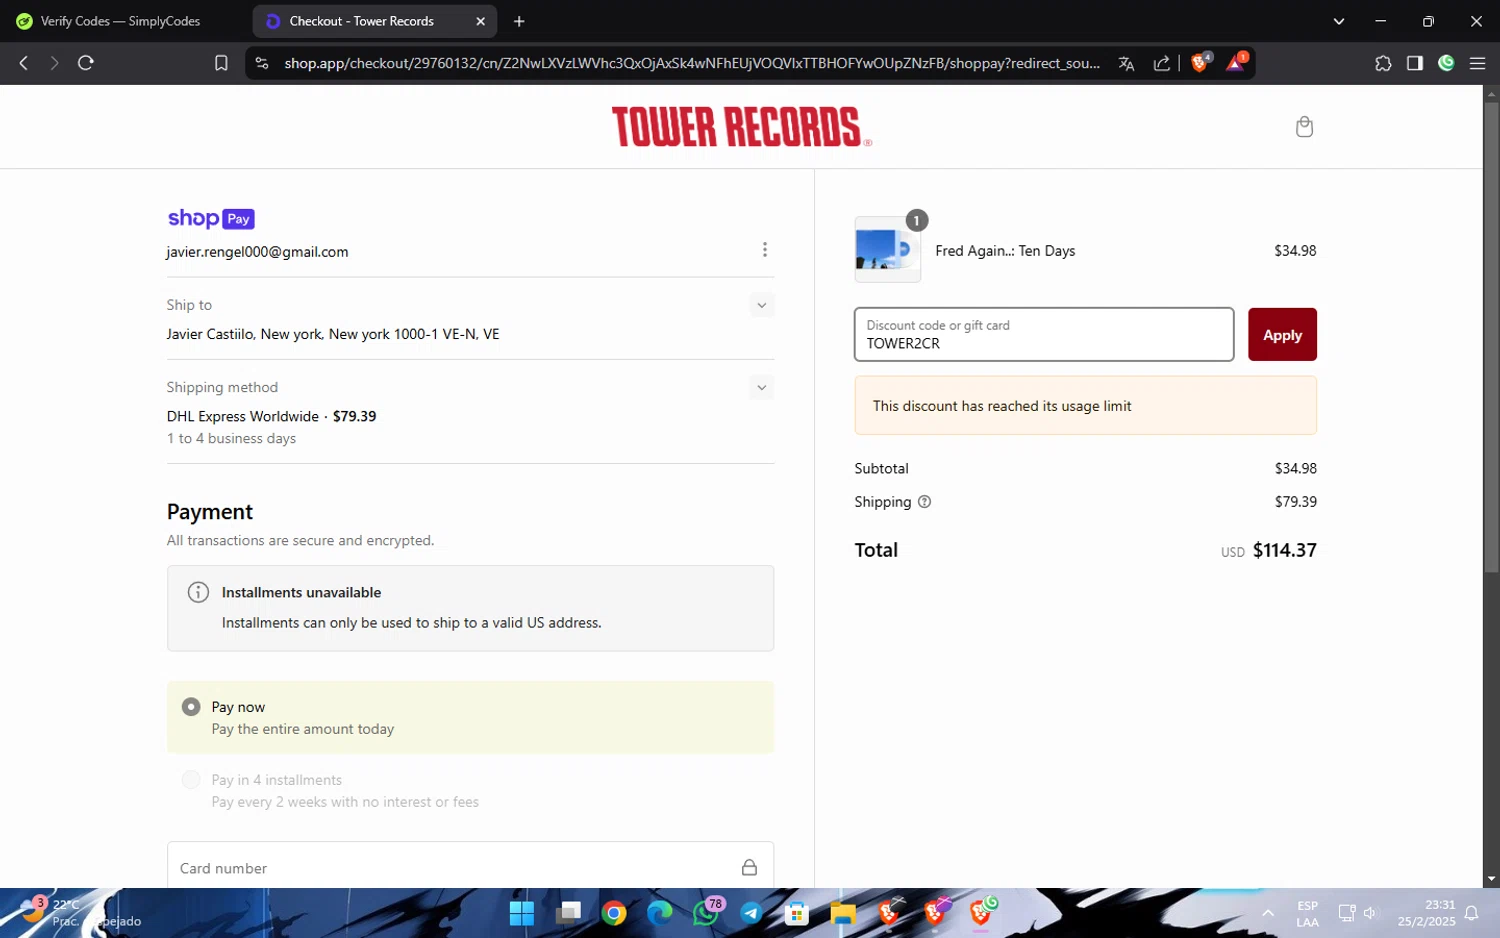Select the usage limit error message
Image resolution: width=1500 pixels, height=938 pixels.
pyautogui.click(x=1002, y=406)
